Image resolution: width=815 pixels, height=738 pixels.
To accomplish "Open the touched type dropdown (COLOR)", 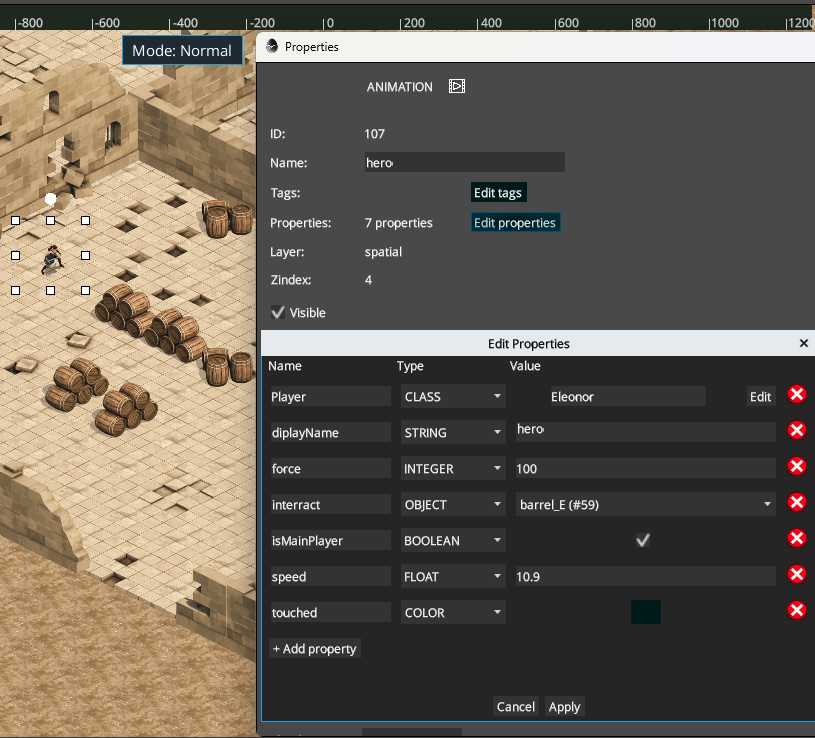I will tap(453, 612).
